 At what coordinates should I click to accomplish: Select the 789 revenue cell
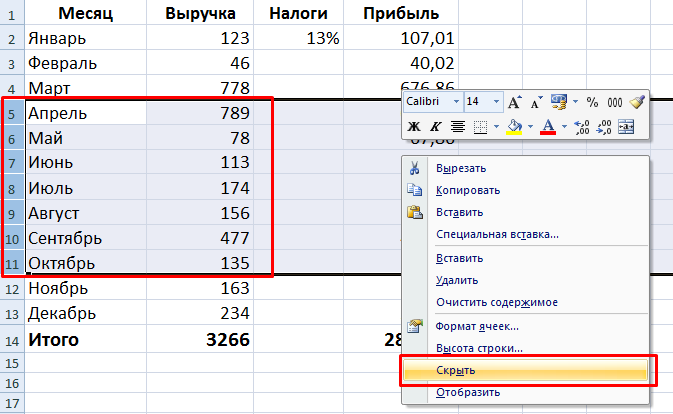(200, 113)
